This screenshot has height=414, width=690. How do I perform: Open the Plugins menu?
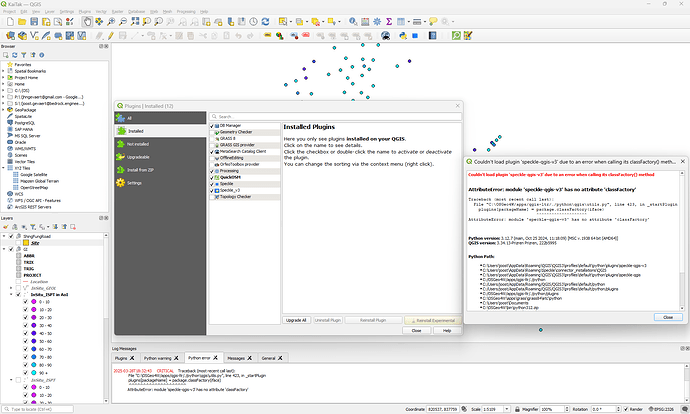click(84, 11)
